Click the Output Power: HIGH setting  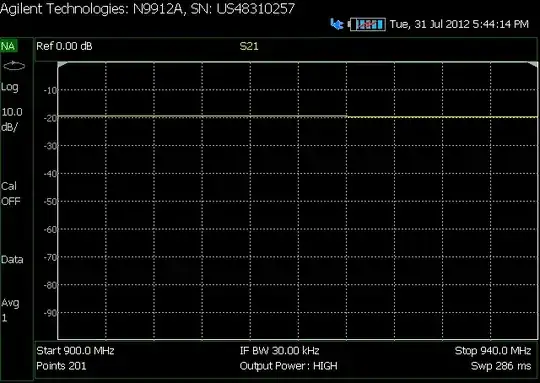(289, 366)
